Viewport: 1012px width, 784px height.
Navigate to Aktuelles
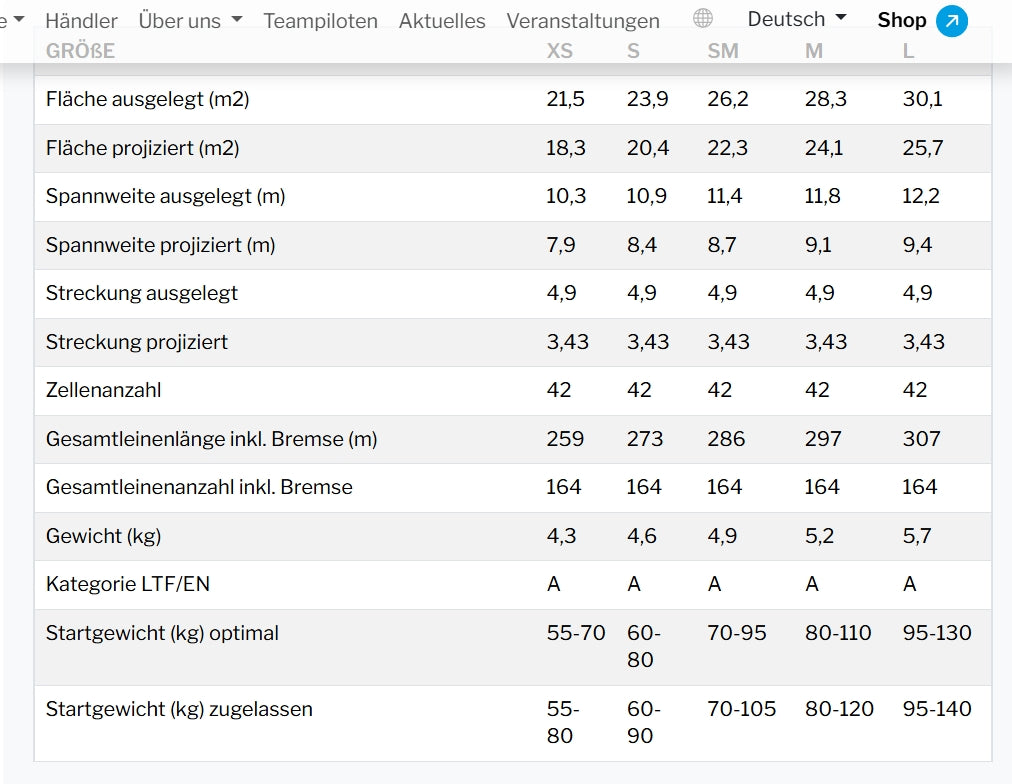[442, 20]
